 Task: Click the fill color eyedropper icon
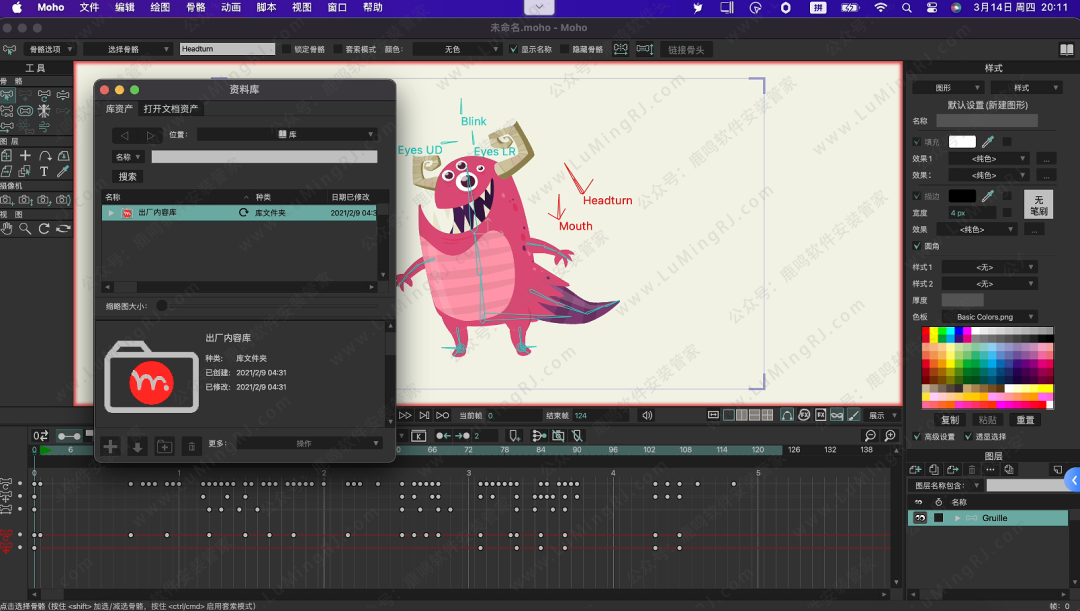point(988,142)
